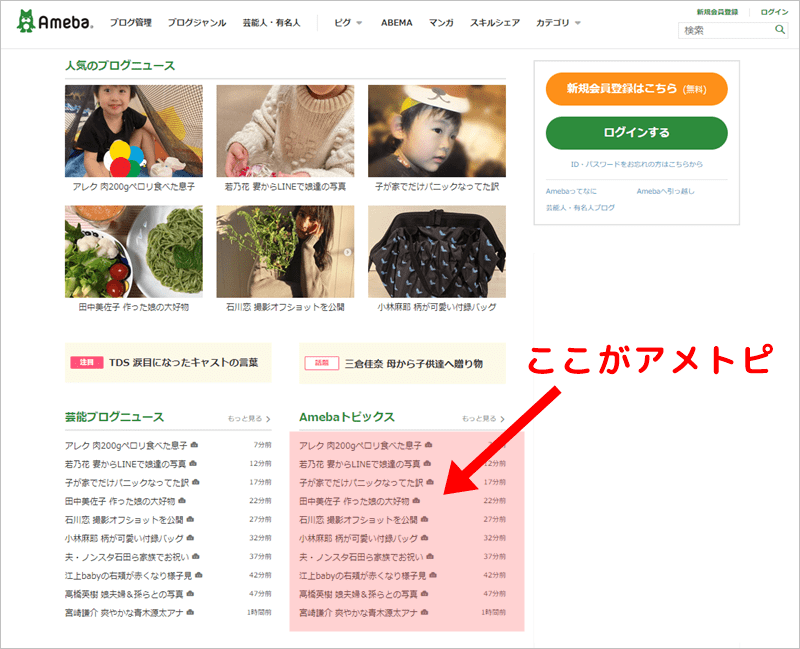
Task: Click icon after 田中美佐子 in 芸能ブログニュース list
Action: point(182,501)
